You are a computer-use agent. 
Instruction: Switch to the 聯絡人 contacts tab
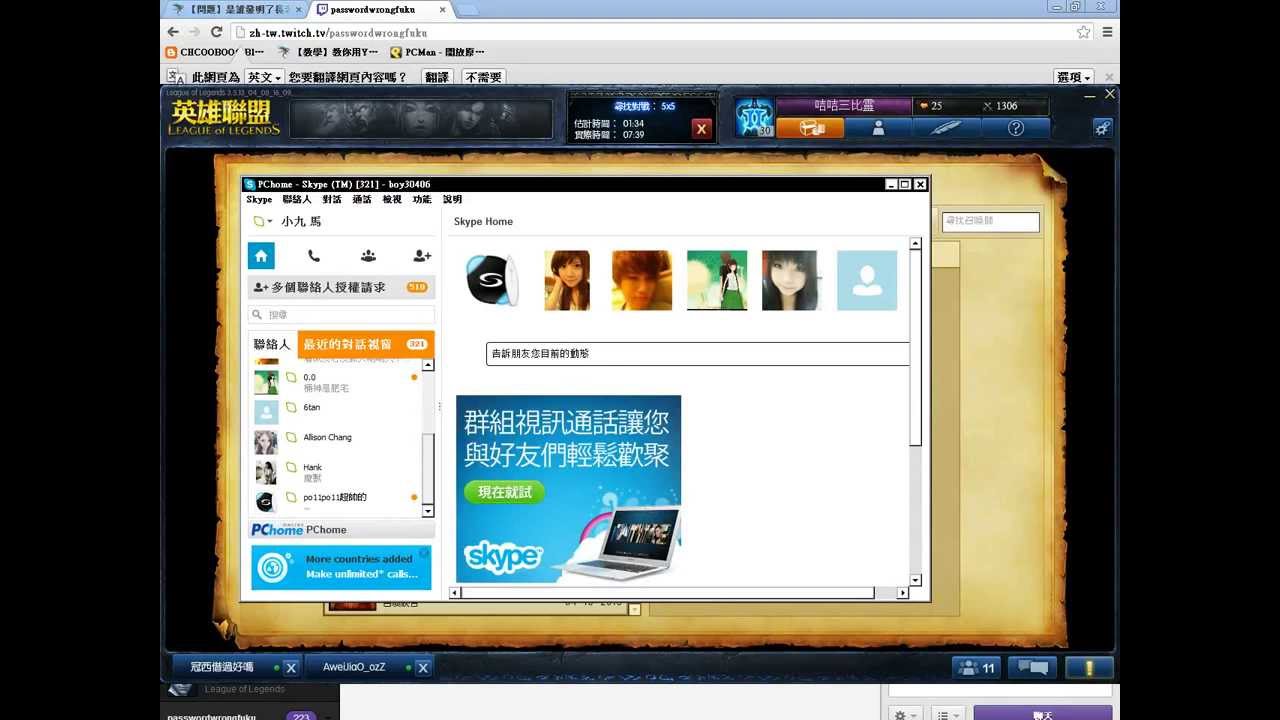tap(272, 344)
